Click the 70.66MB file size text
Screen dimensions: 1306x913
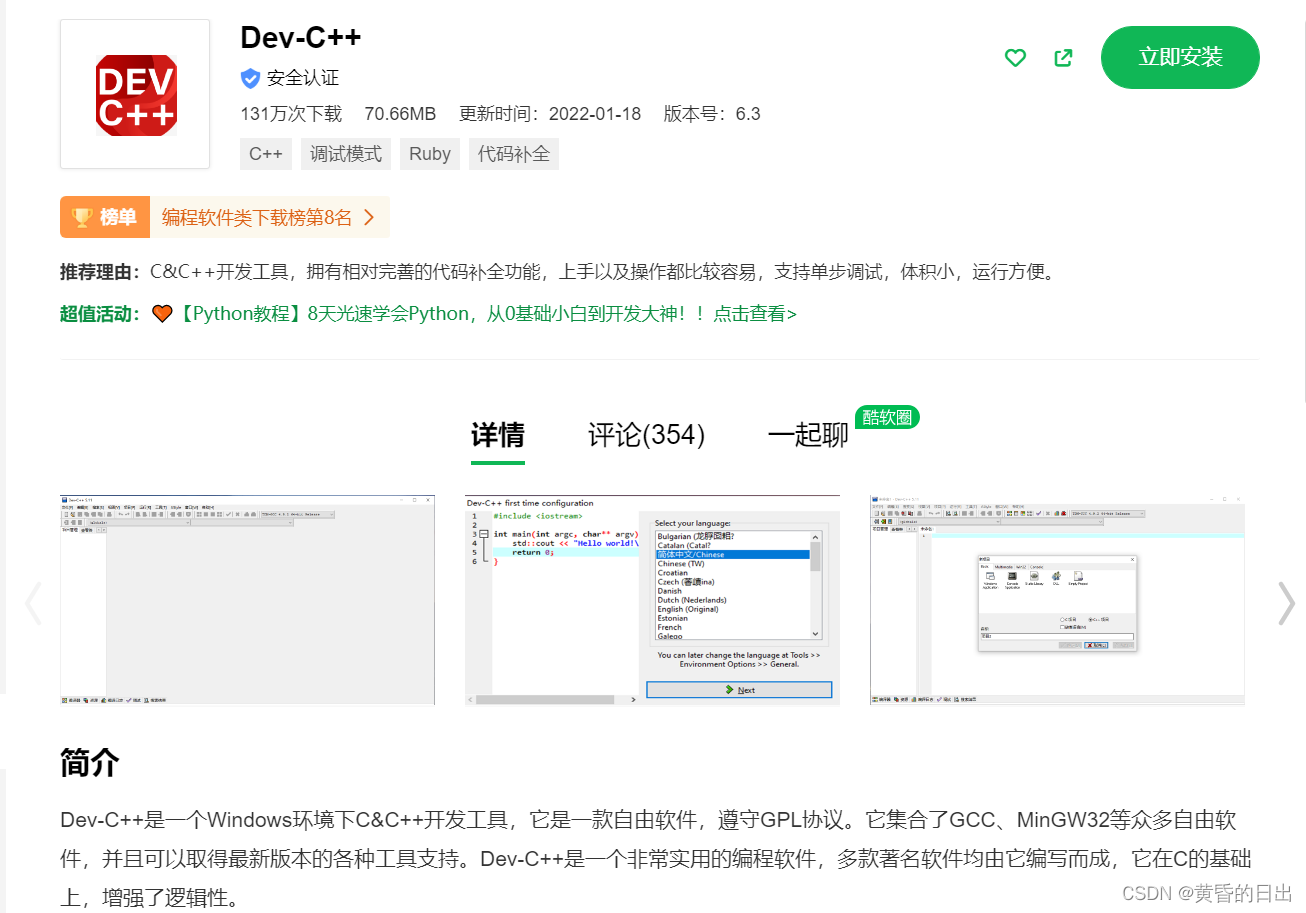[400, 114]
